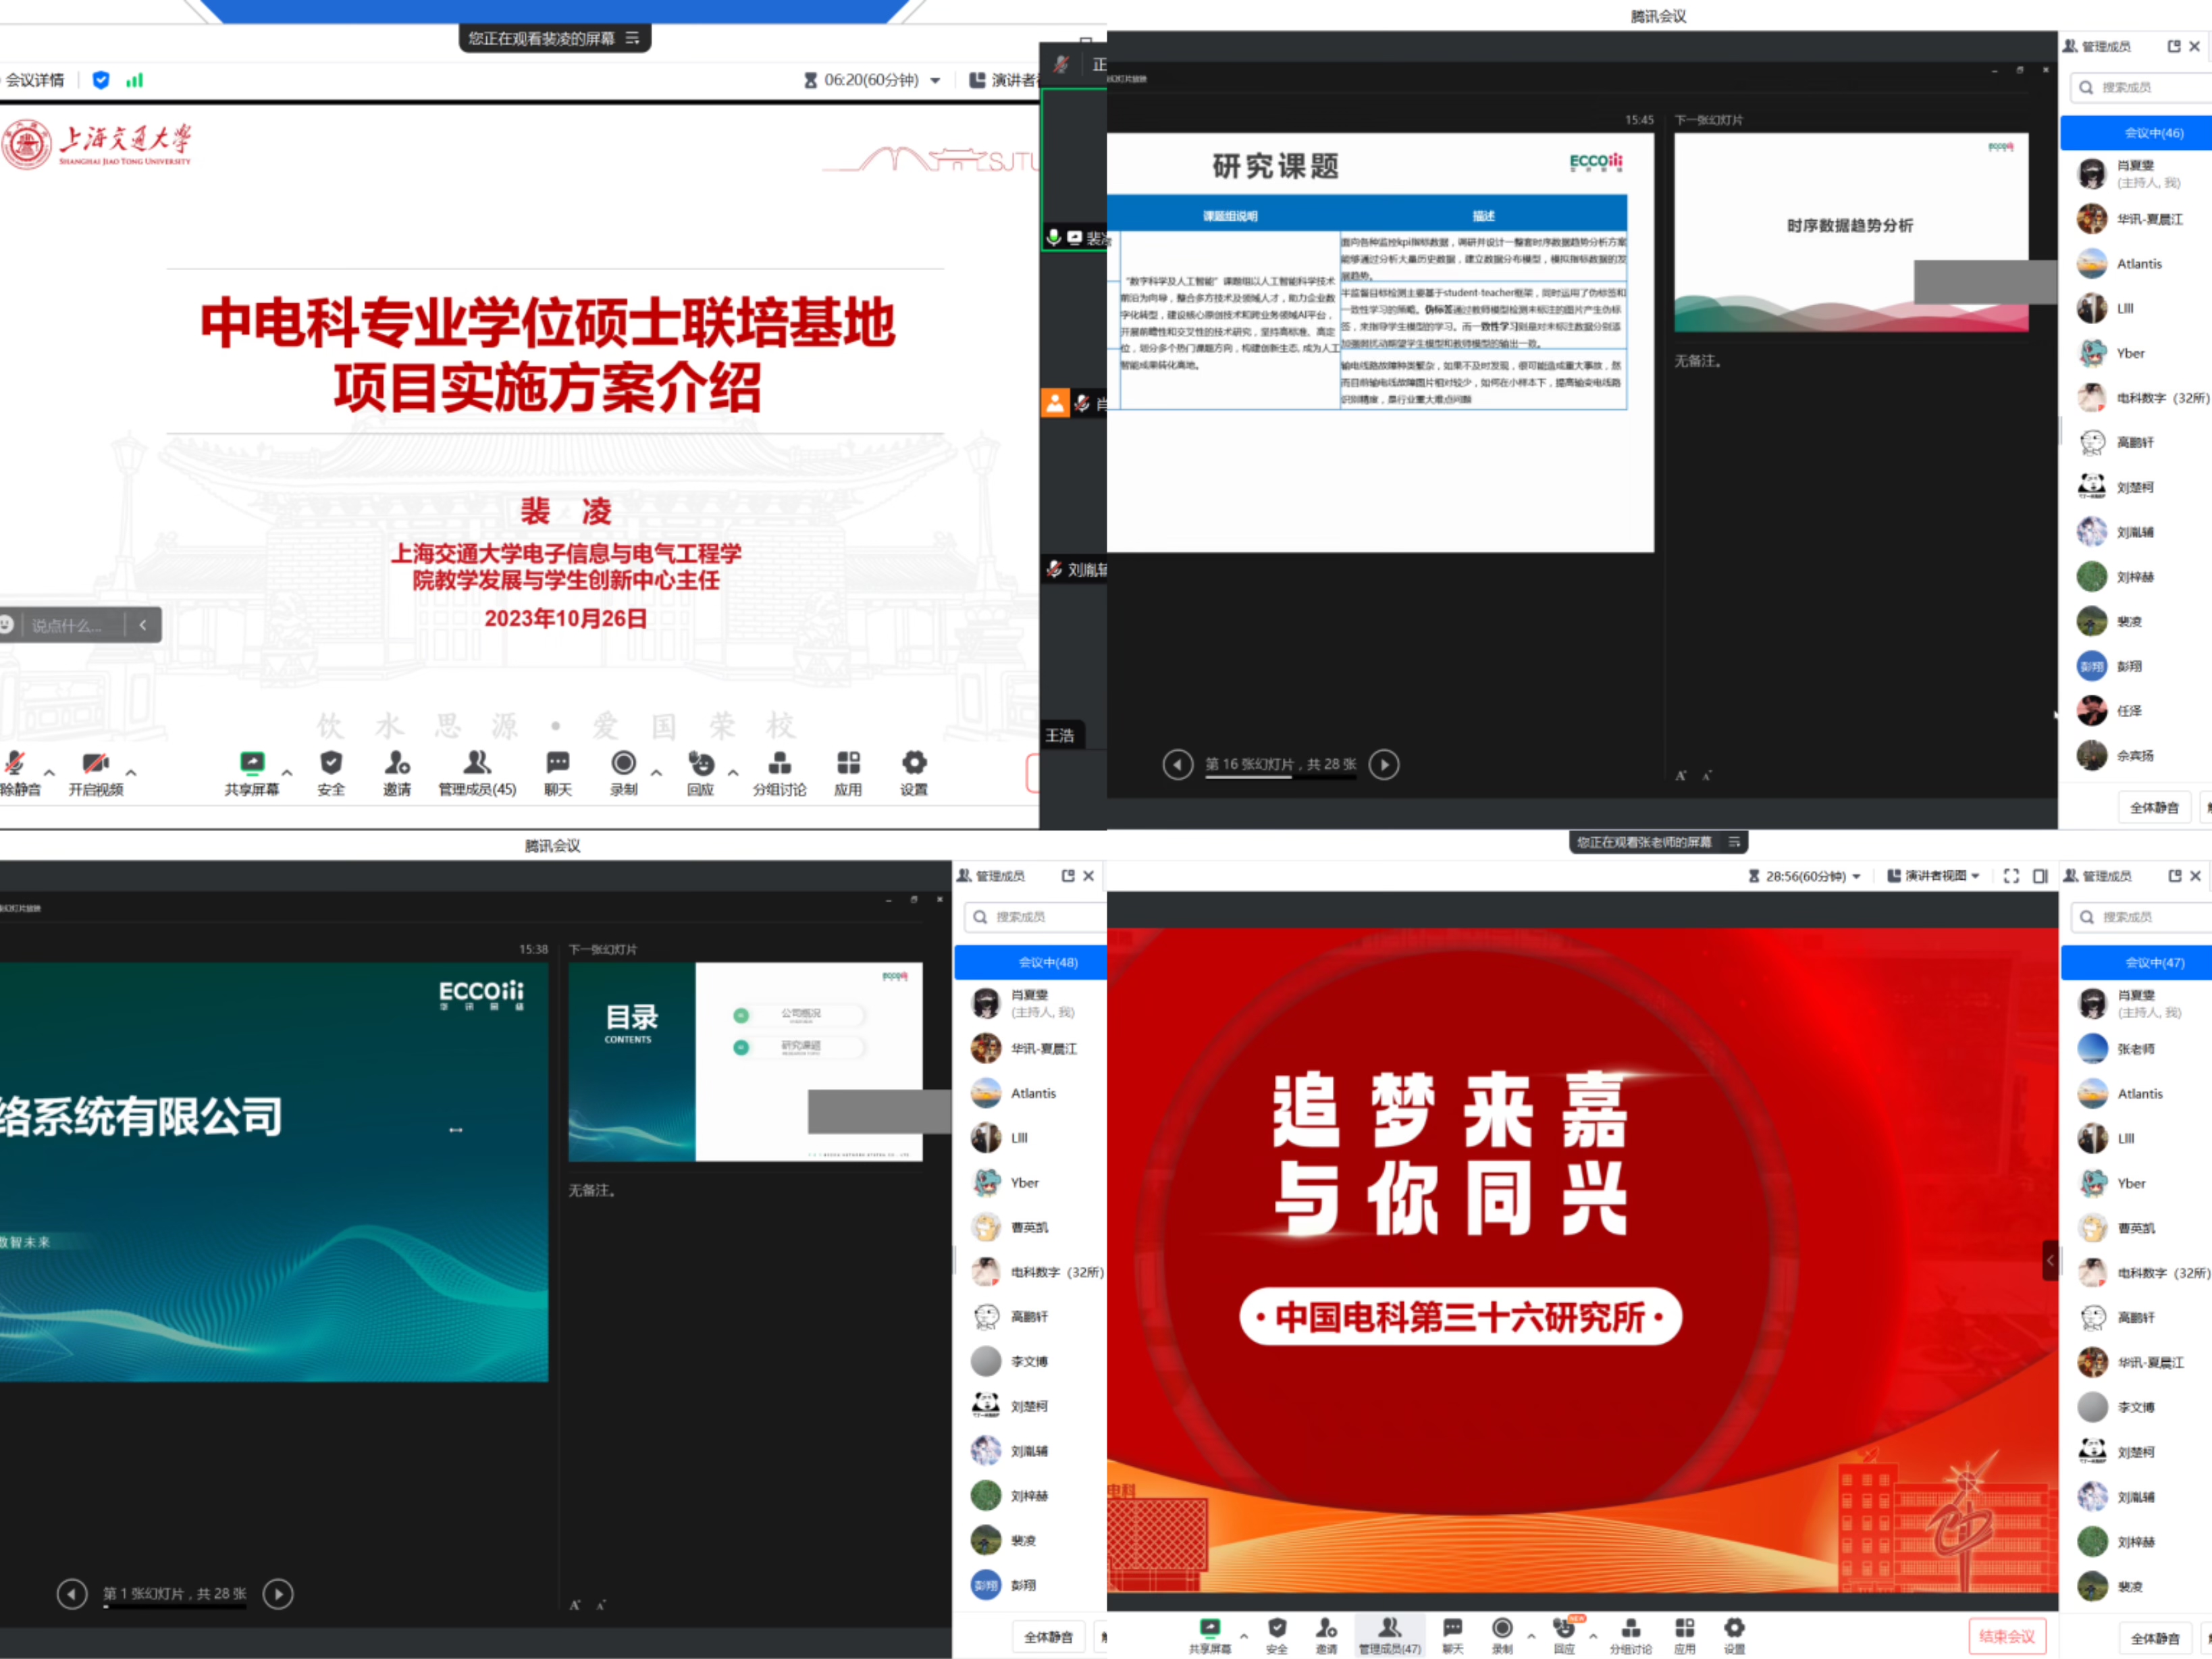Image resolution: width=2212 pixels, height=1659 pixels.
Task: Open Chat in bottom-right meeting toolbar
Action: coord(1452,1635)
